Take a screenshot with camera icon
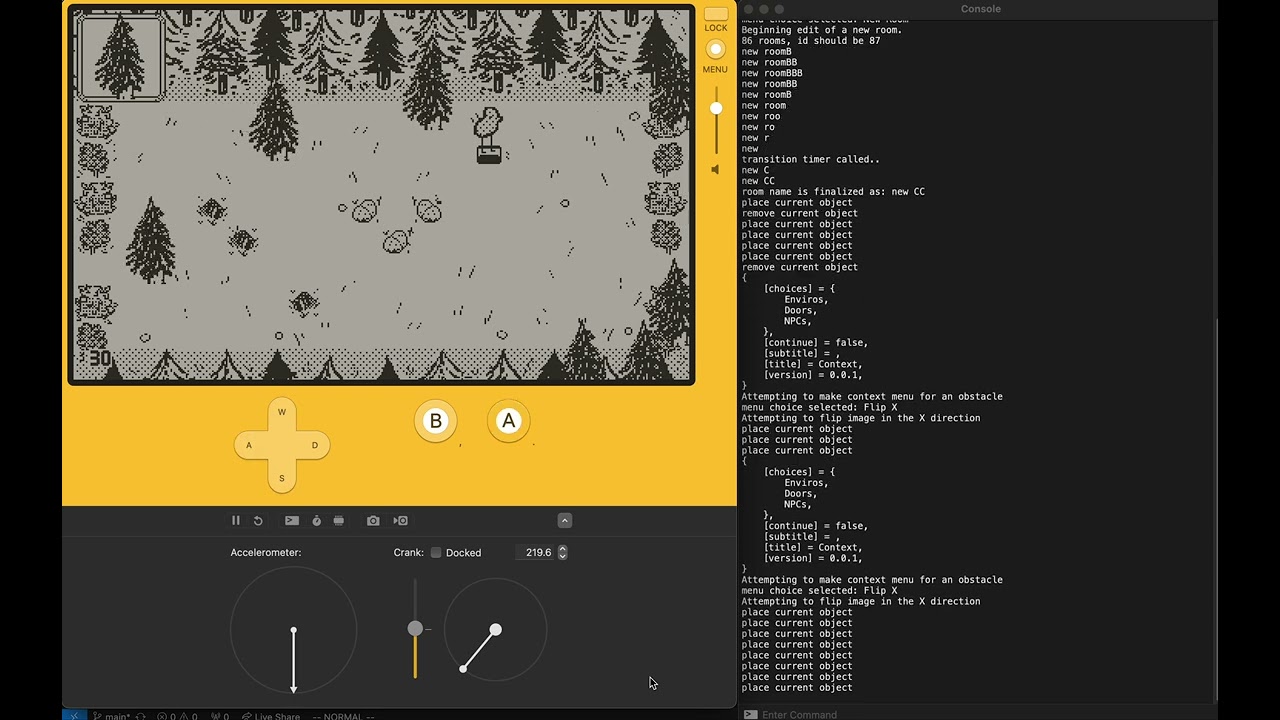1280x720 pixels. (x=373, y=521)
